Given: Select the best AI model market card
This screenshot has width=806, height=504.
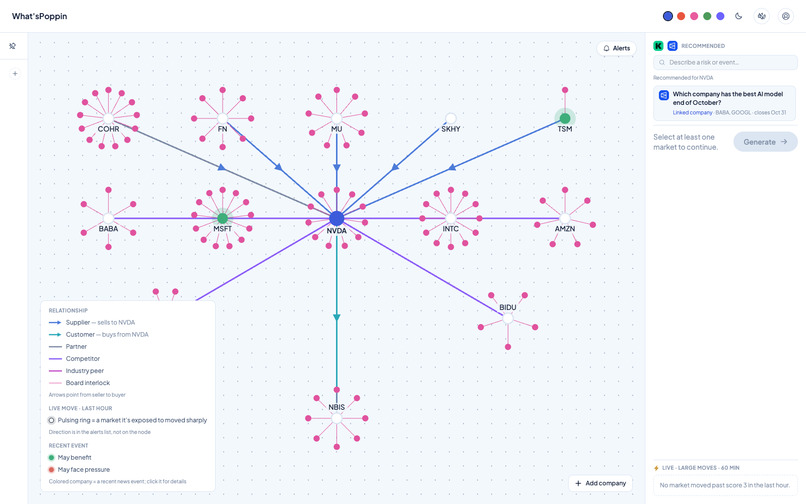Looking at the screenshot, I should pyautogui.click(x=725, y=103).
